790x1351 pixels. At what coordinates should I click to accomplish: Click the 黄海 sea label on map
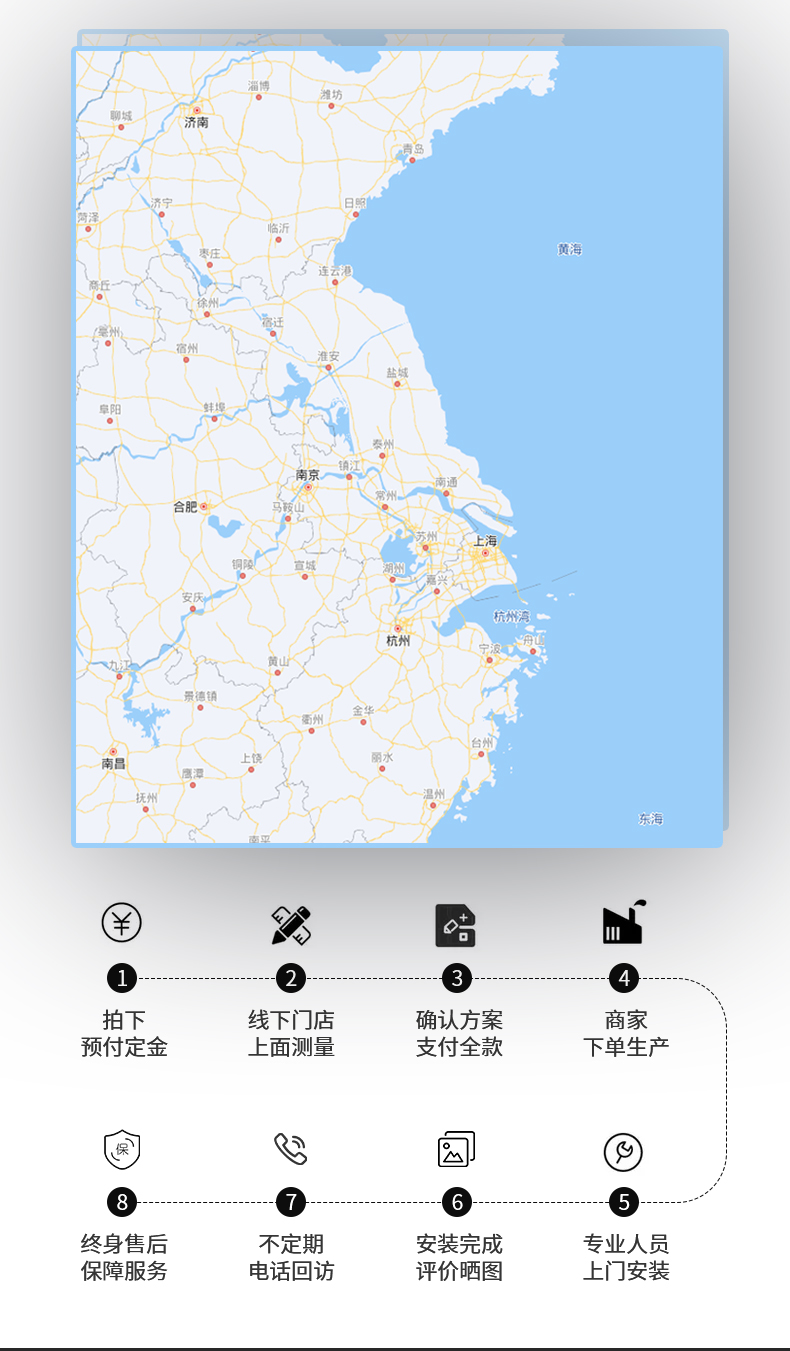click(569, 249)
